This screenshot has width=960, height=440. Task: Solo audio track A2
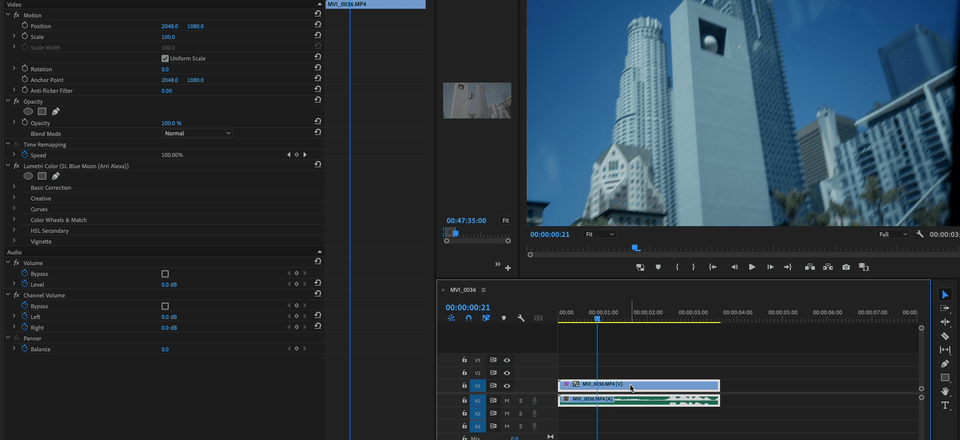tap(521, 414)
